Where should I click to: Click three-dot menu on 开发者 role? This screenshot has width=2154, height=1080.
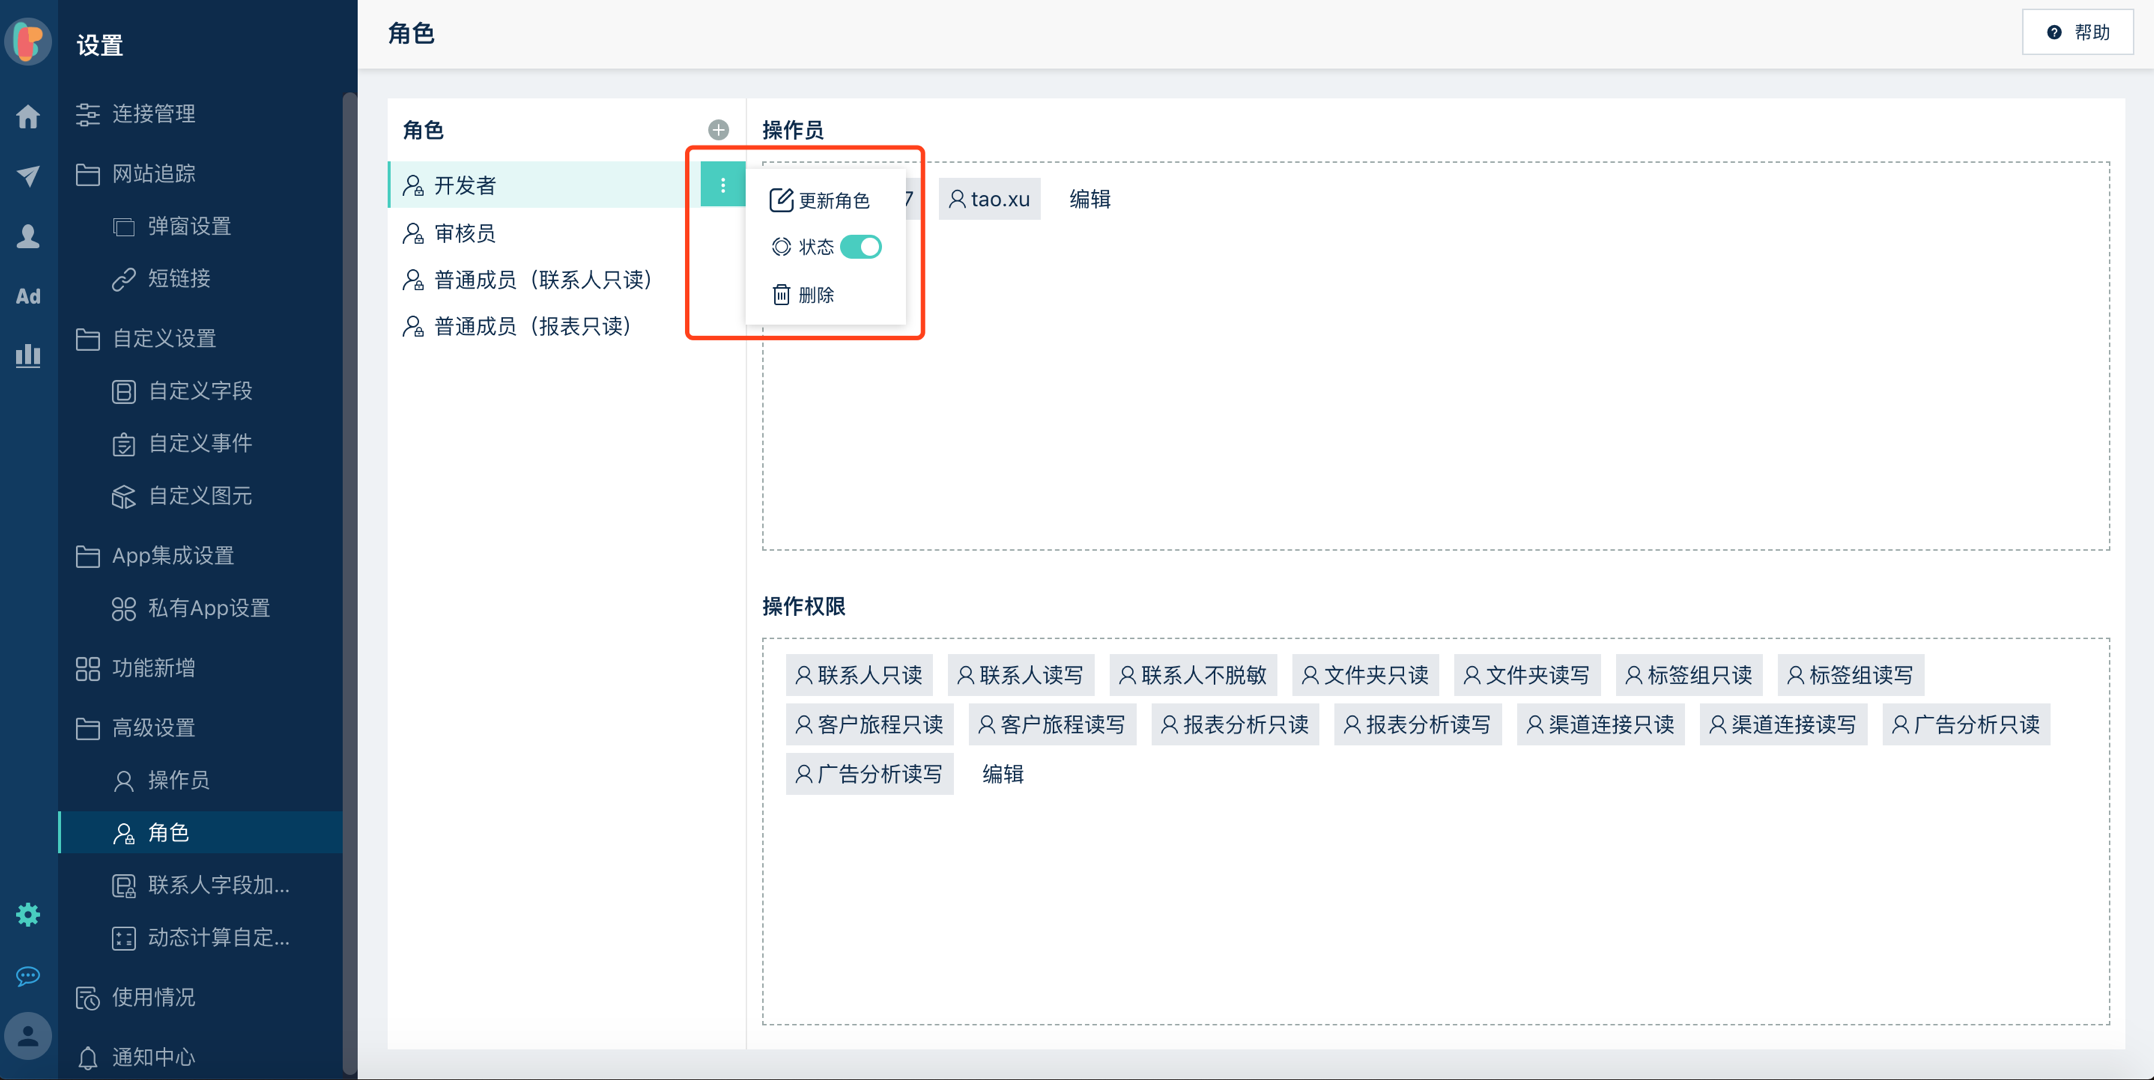(722, 185)
